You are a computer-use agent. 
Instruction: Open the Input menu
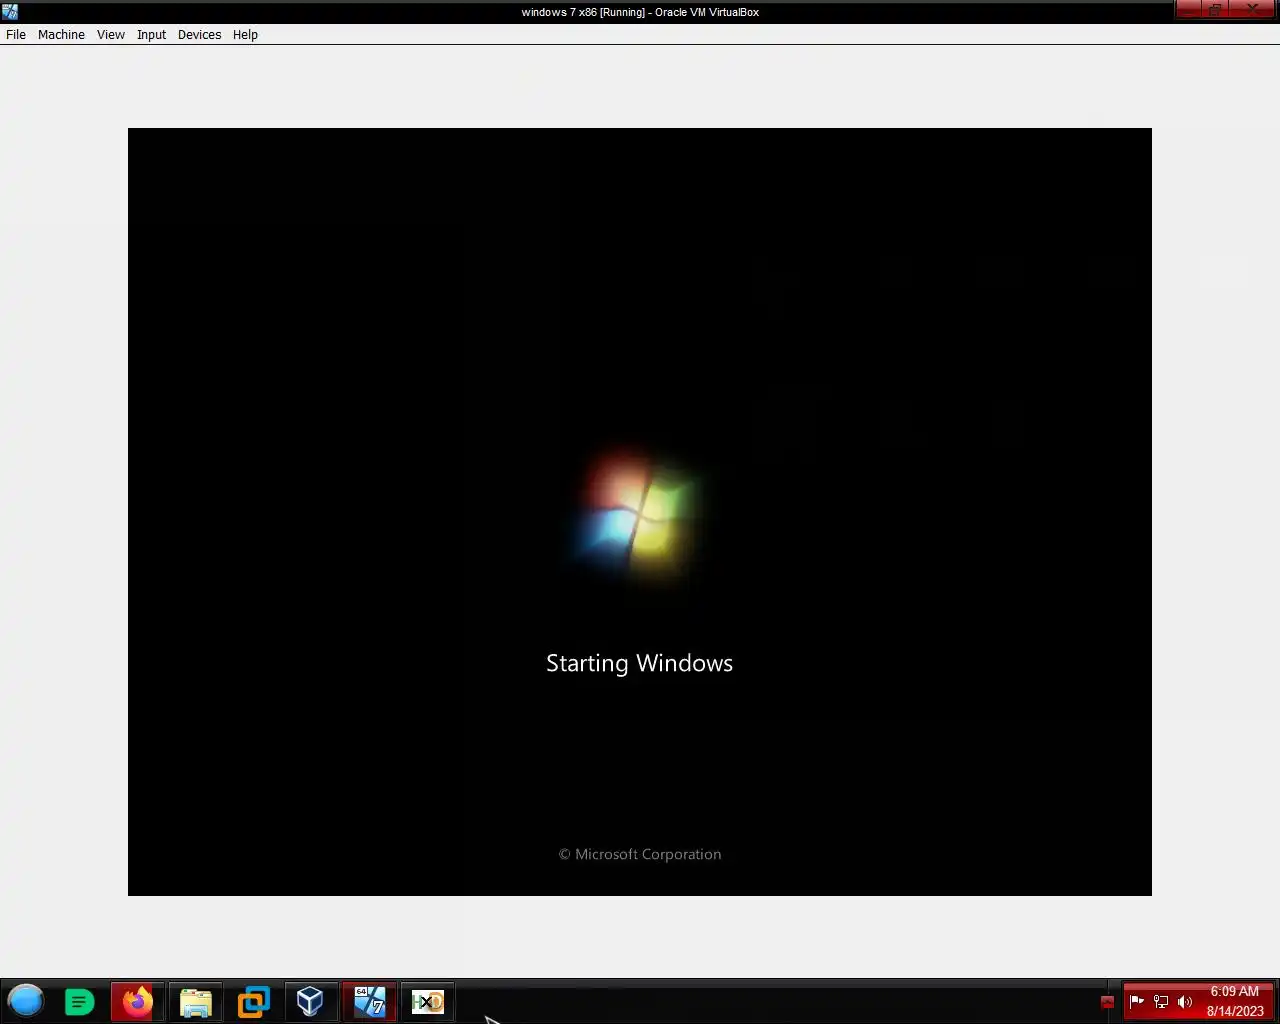click(x=151, y=34)
